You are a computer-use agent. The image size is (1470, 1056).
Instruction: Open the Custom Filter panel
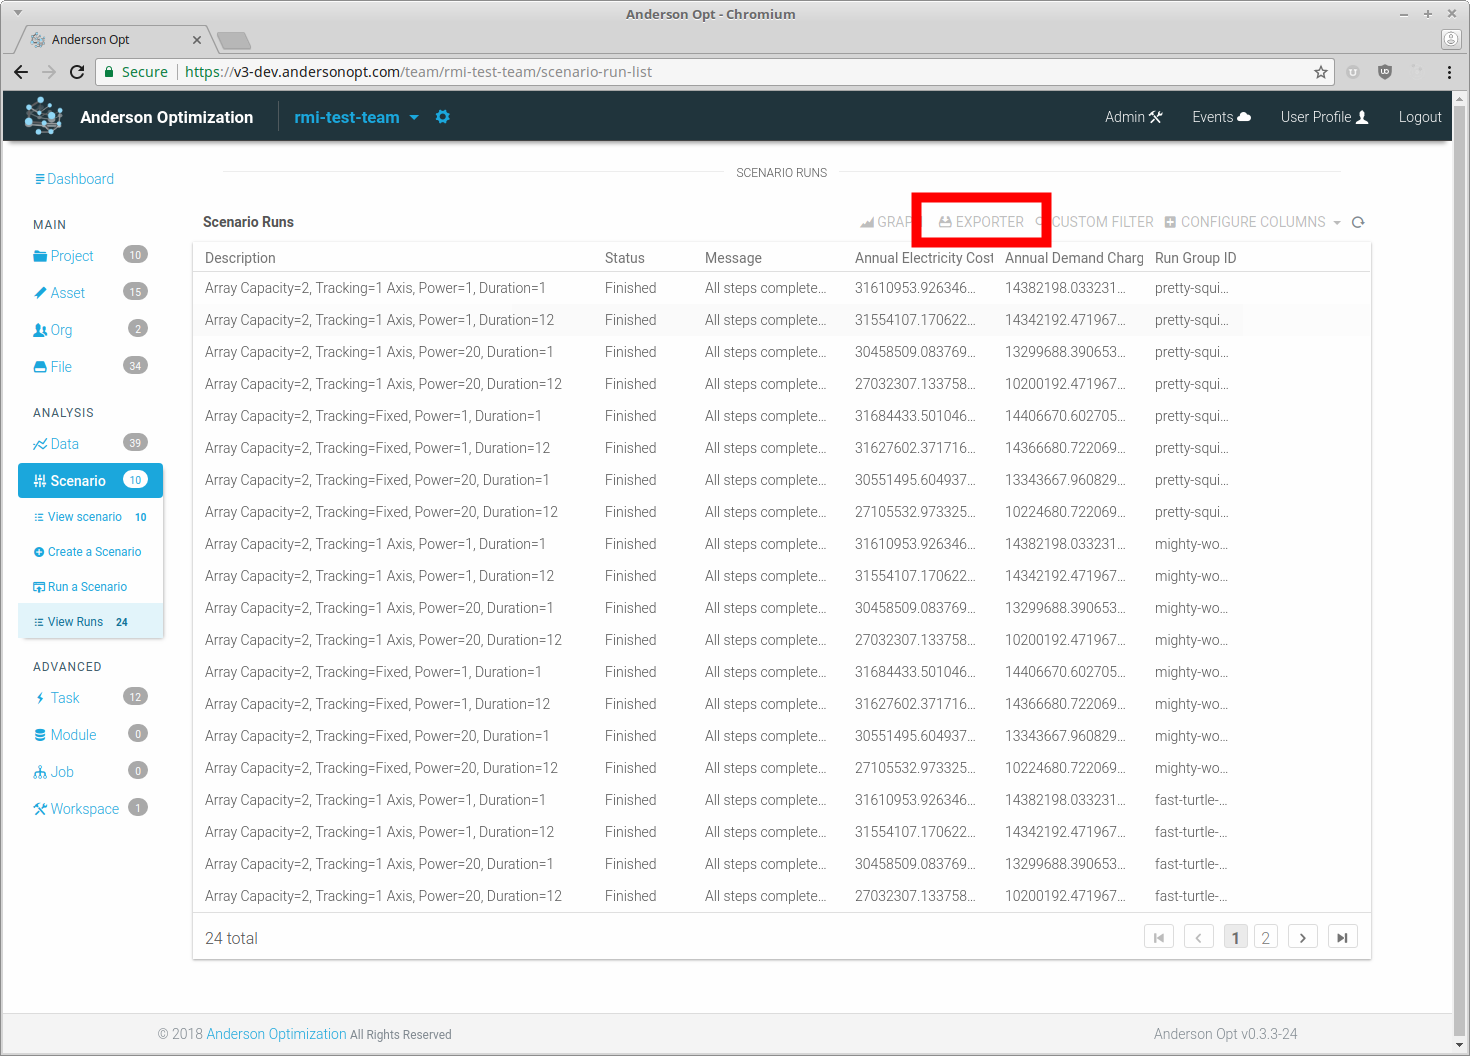click(x=1101, y=222)
